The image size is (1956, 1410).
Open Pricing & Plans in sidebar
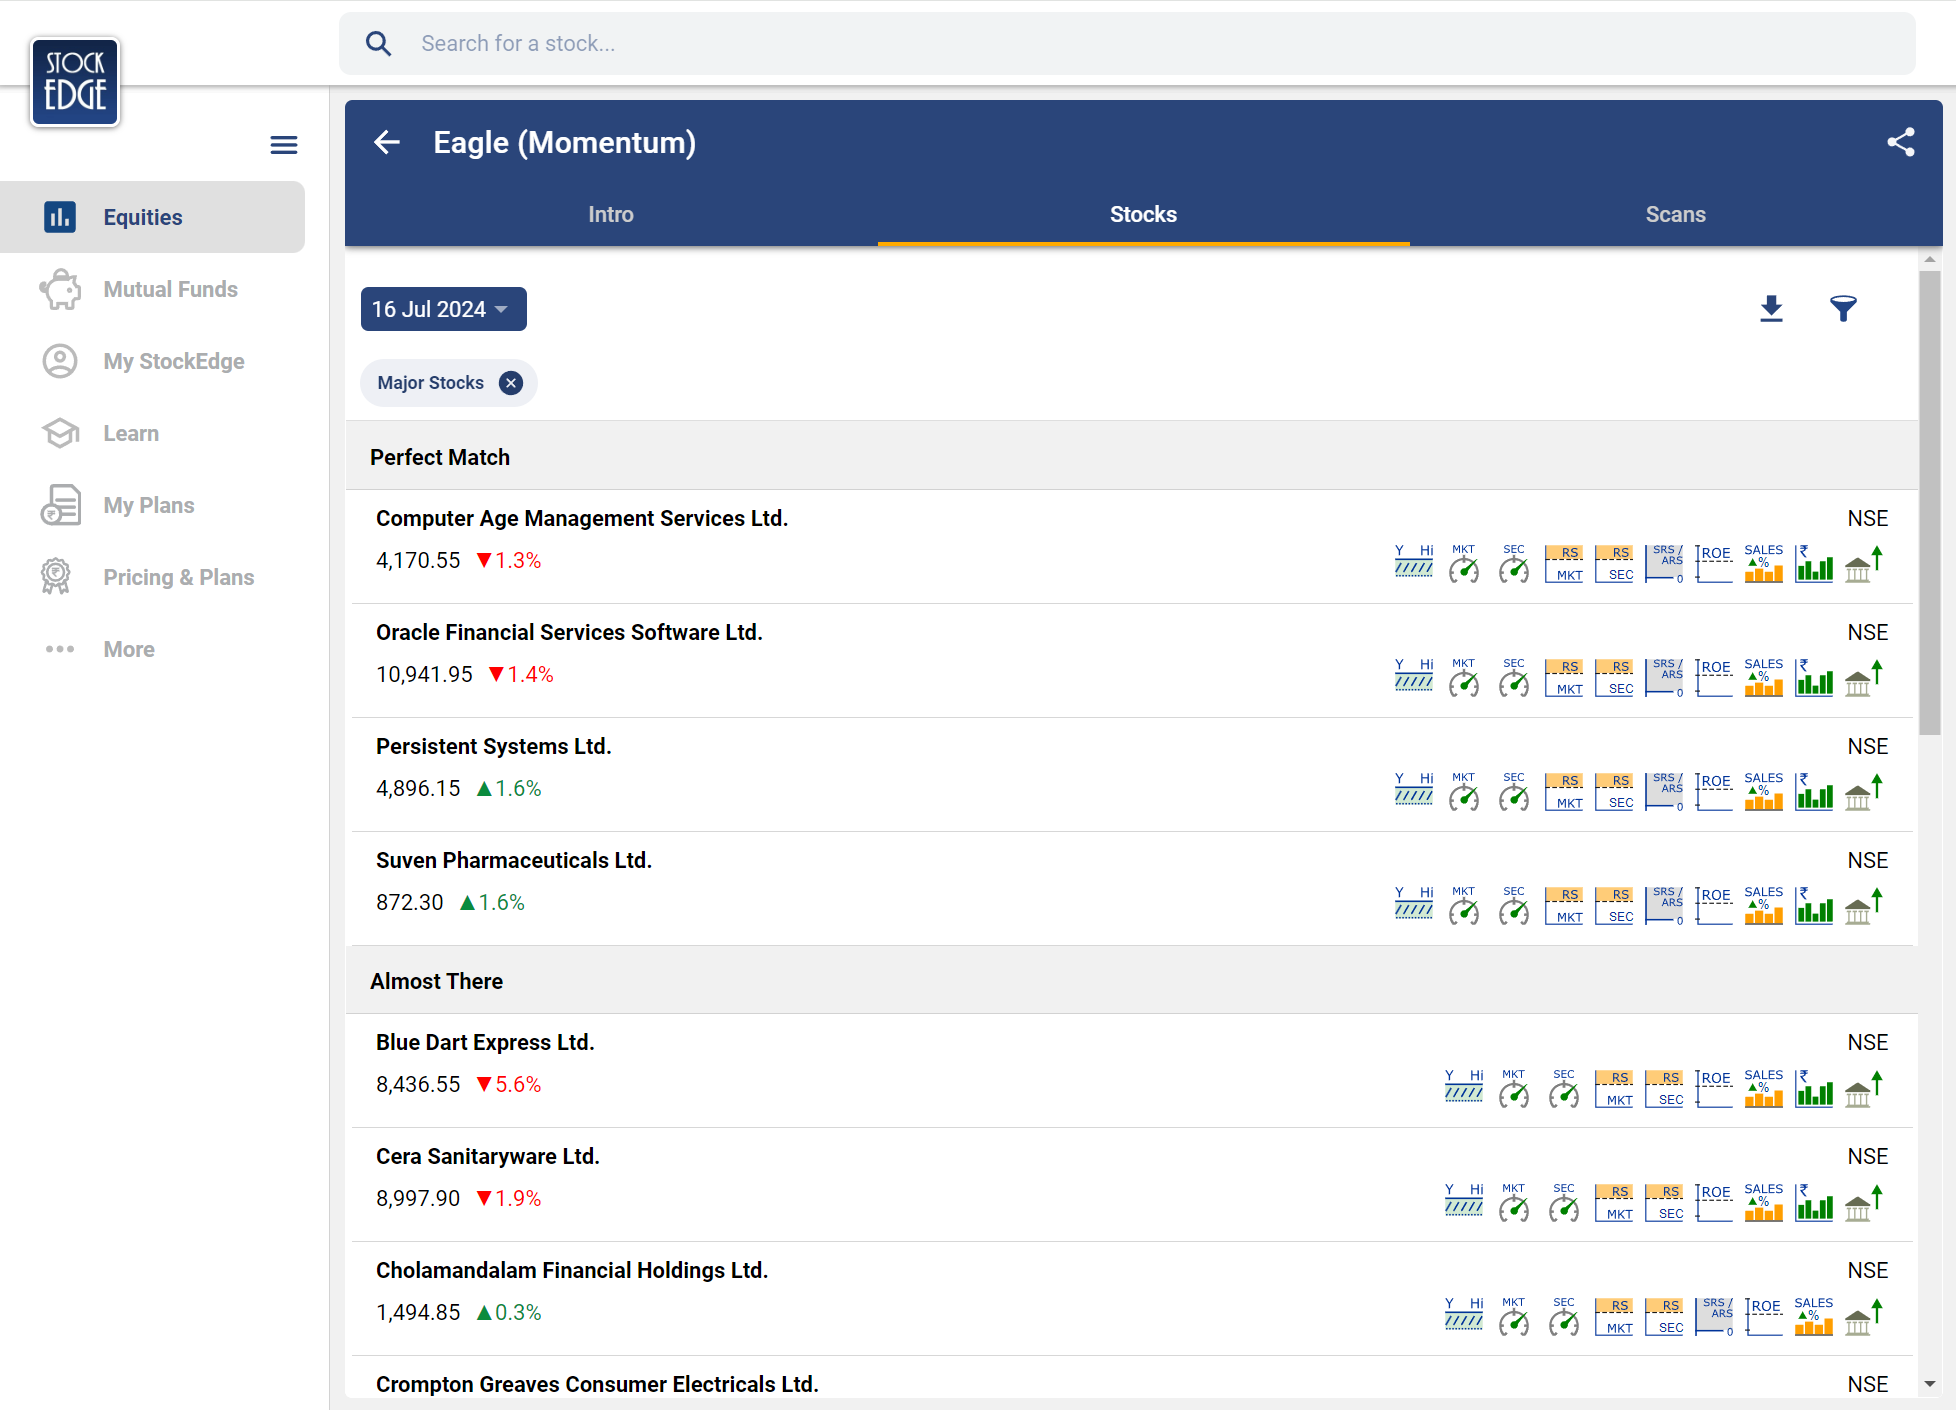tap(178, 577)
